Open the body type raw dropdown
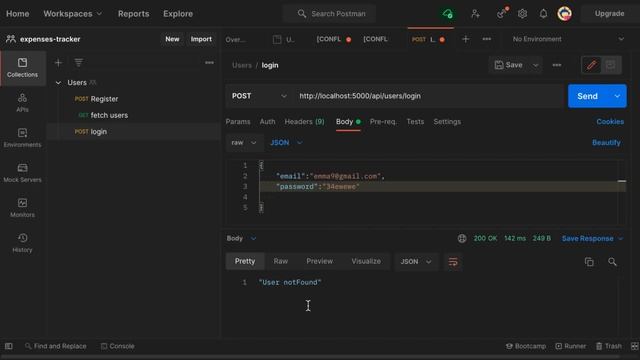Viewport: 640px width, 360px height. pos(244,143)
